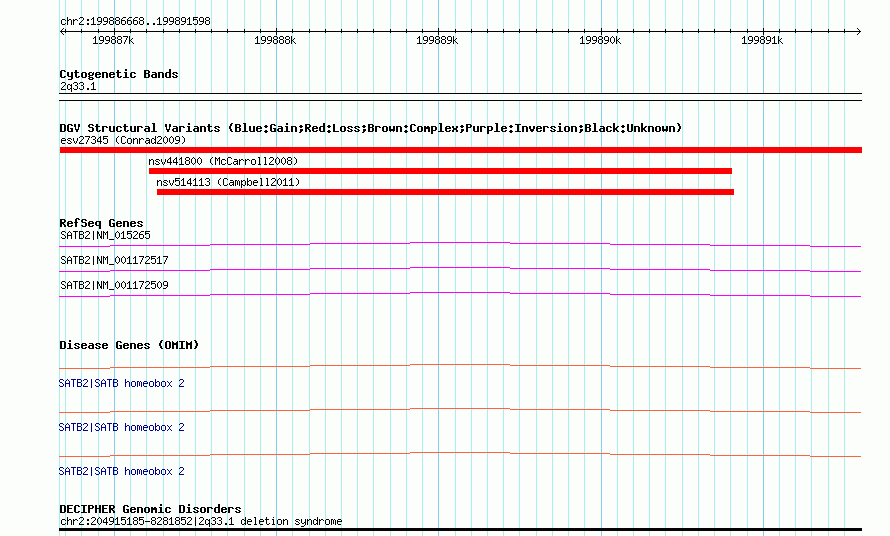The width and height of the screenshot is (890, 536).
Task: Open the second SATB2|SATB homeobox 2 link
Action: coord(121,427)
